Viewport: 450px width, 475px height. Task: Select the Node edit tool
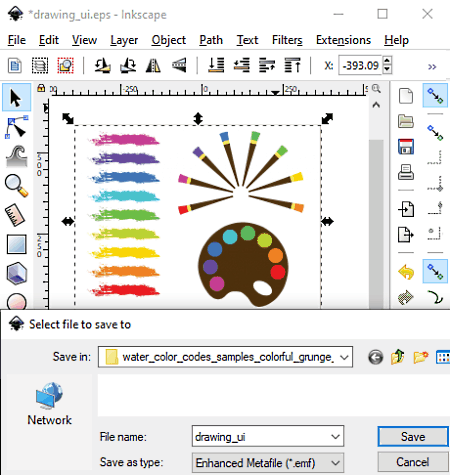[16, 127]
